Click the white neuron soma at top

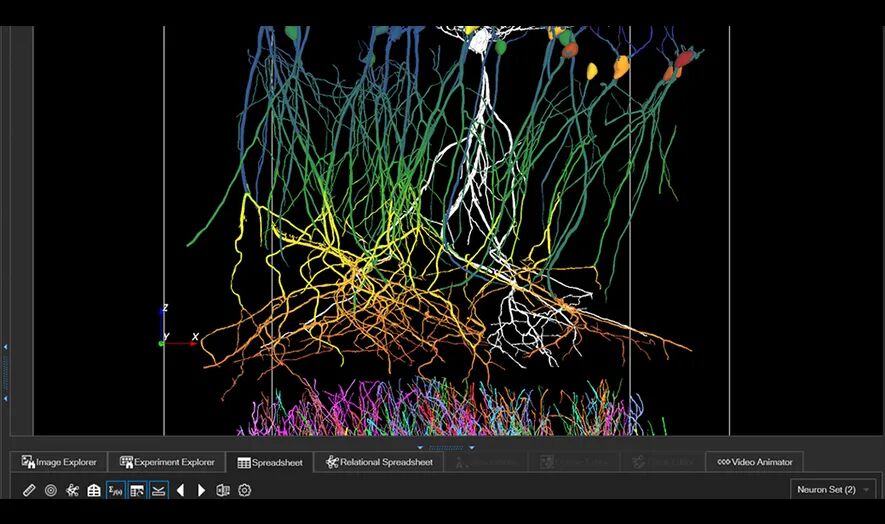[480, 41]
